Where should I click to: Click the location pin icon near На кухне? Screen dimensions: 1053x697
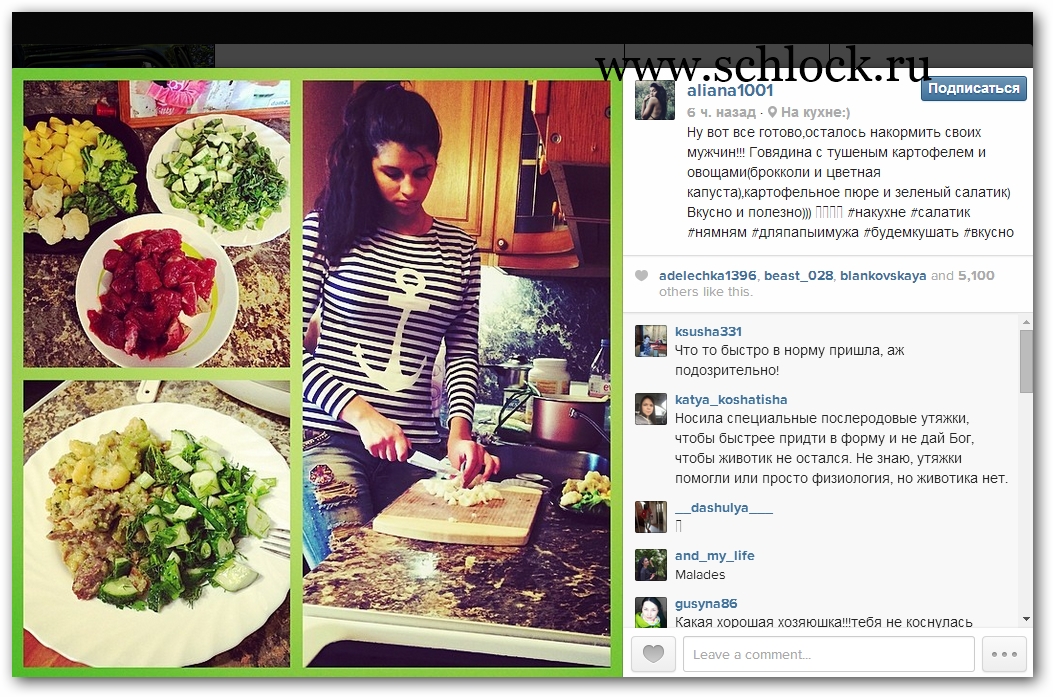click(772, 112)
